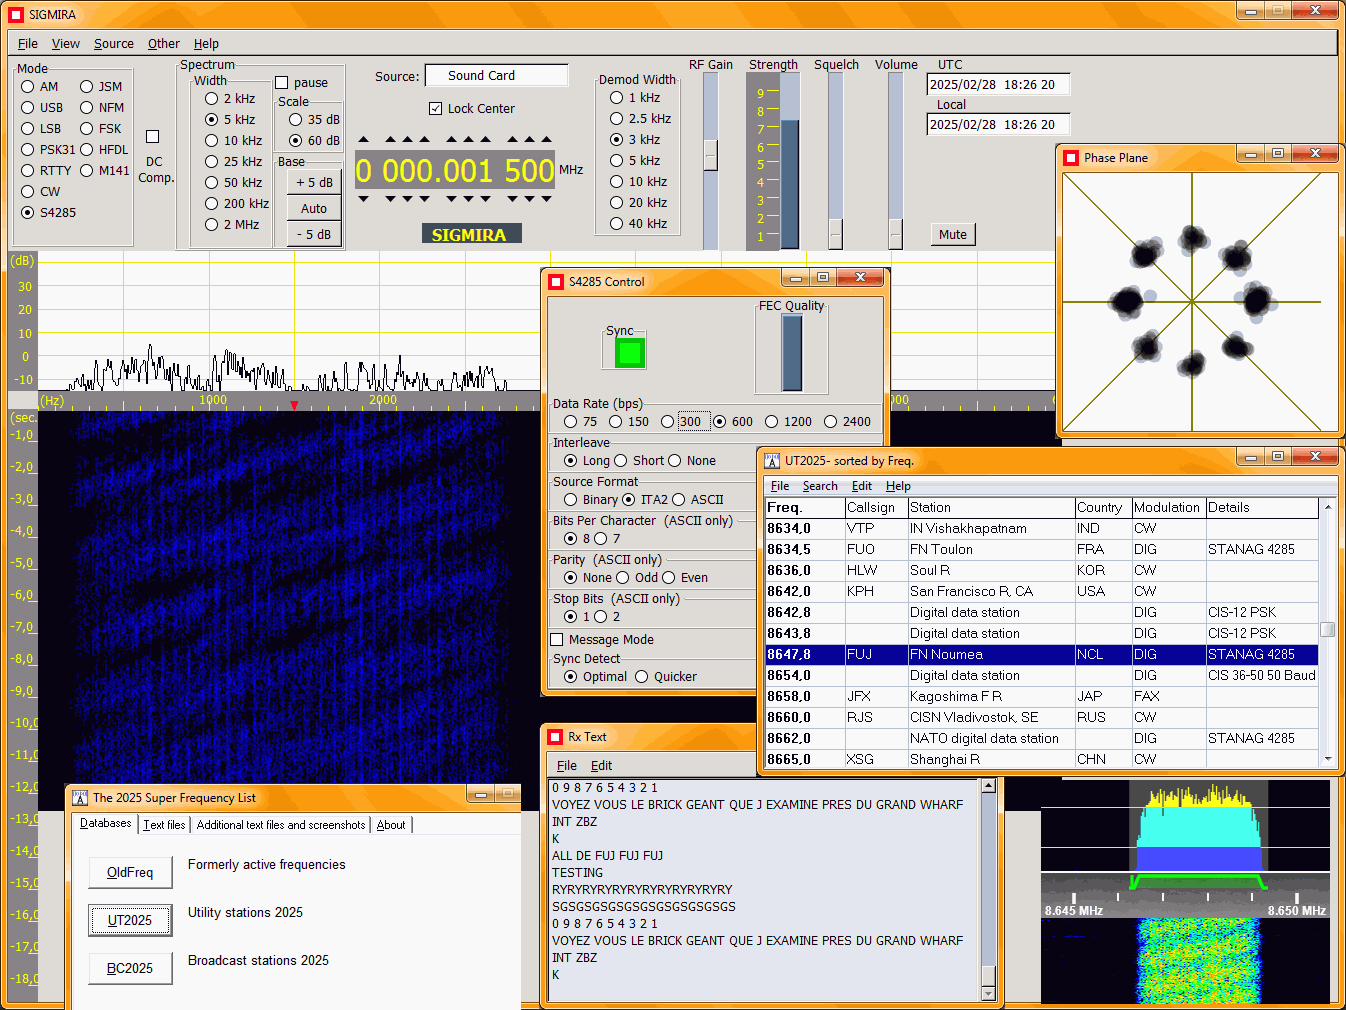Click the Phase Plane window icon
The width and height of the screenshot is (1346, 1010).
tap(1071, 158)
